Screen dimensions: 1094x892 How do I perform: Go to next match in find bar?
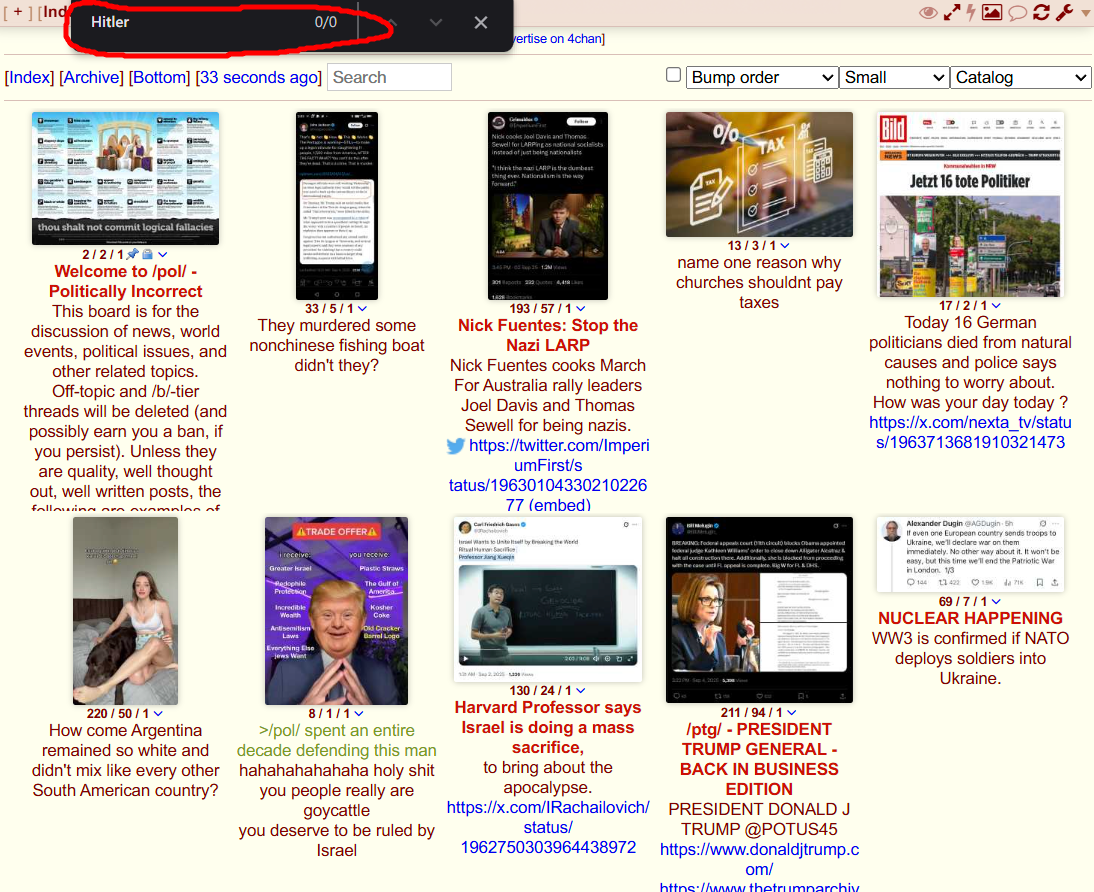tap(436, 22)
